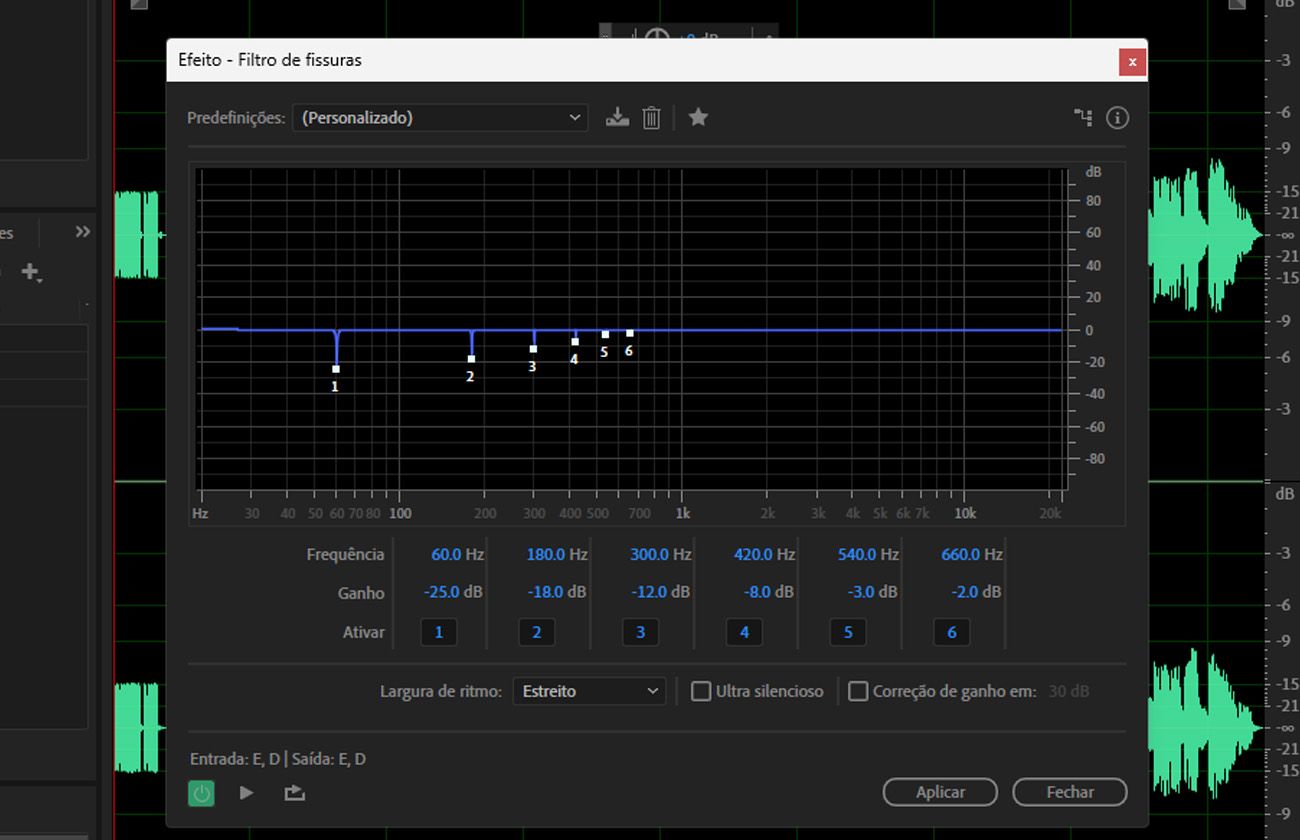
Task: Enable the Ultra silencioso checkbox
Action: coord(701,691)
